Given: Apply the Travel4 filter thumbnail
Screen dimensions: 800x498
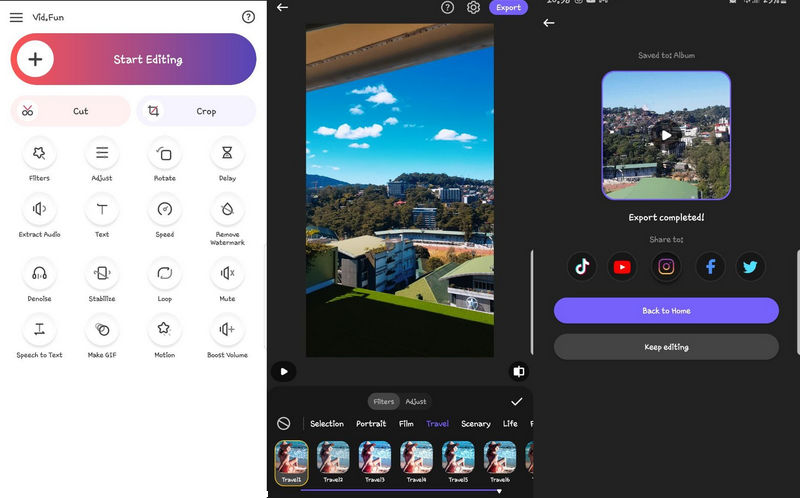Looking at the screenshot, I should 416,458.
